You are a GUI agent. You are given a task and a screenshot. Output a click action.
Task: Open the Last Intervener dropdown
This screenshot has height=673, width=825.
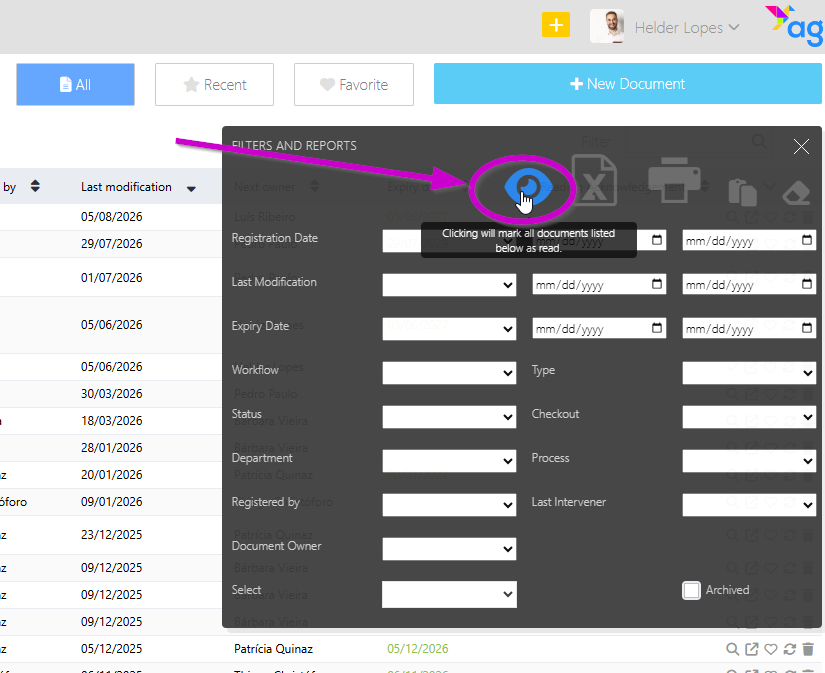tap(749, 505)
